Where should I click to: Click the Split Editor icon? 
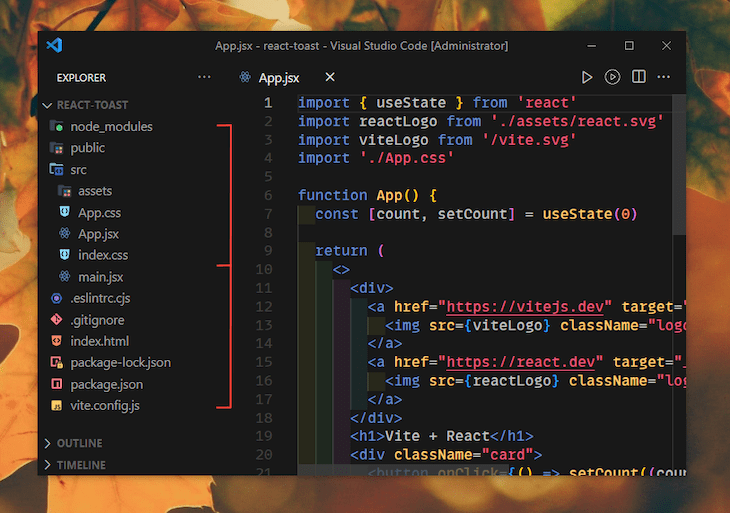(639, 77)
